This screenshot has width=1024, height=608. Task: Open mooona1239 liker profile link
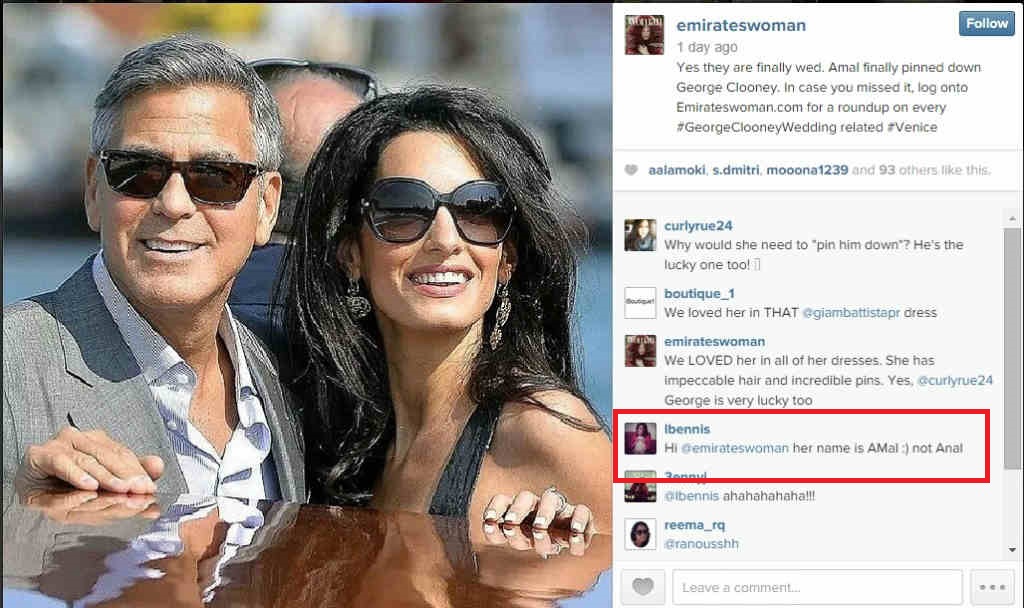(807, 170)
